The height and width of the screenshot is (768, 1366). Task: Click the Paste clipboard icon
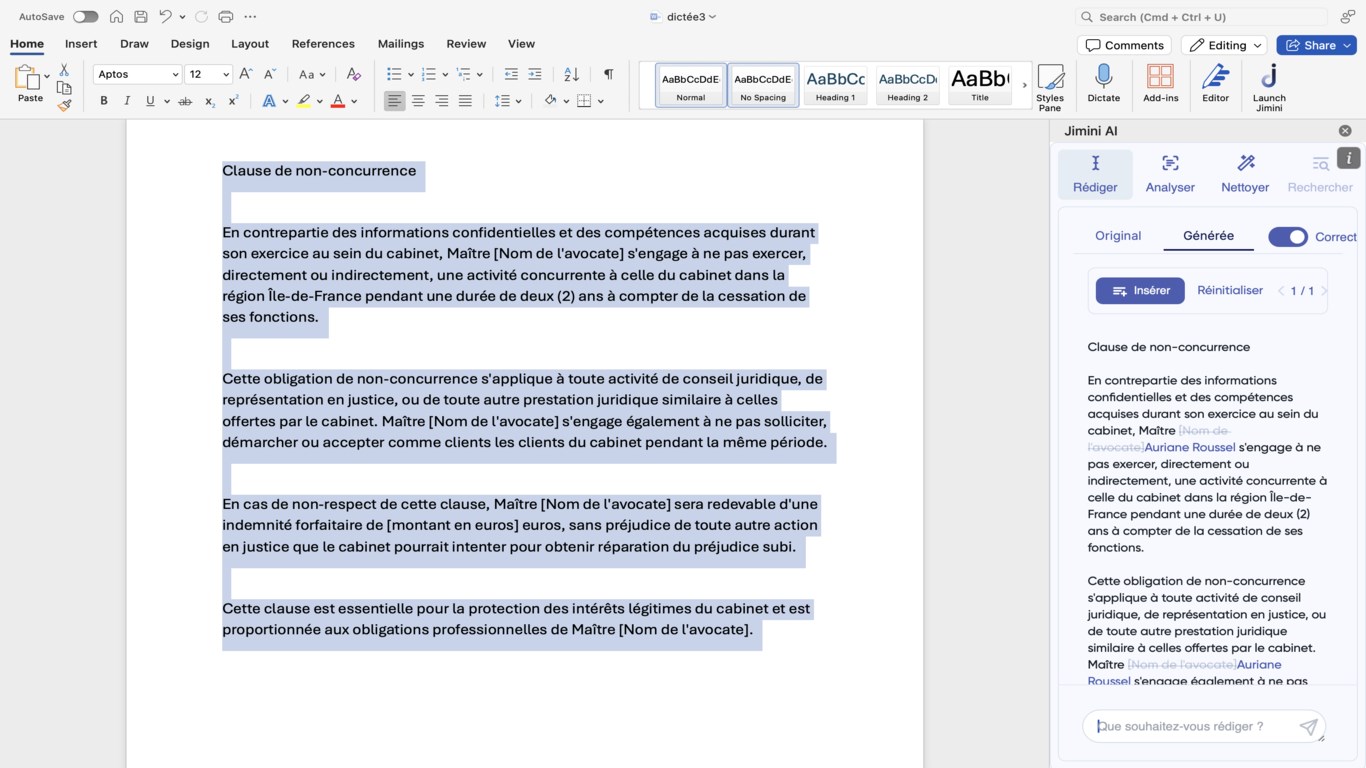point(26,77)
